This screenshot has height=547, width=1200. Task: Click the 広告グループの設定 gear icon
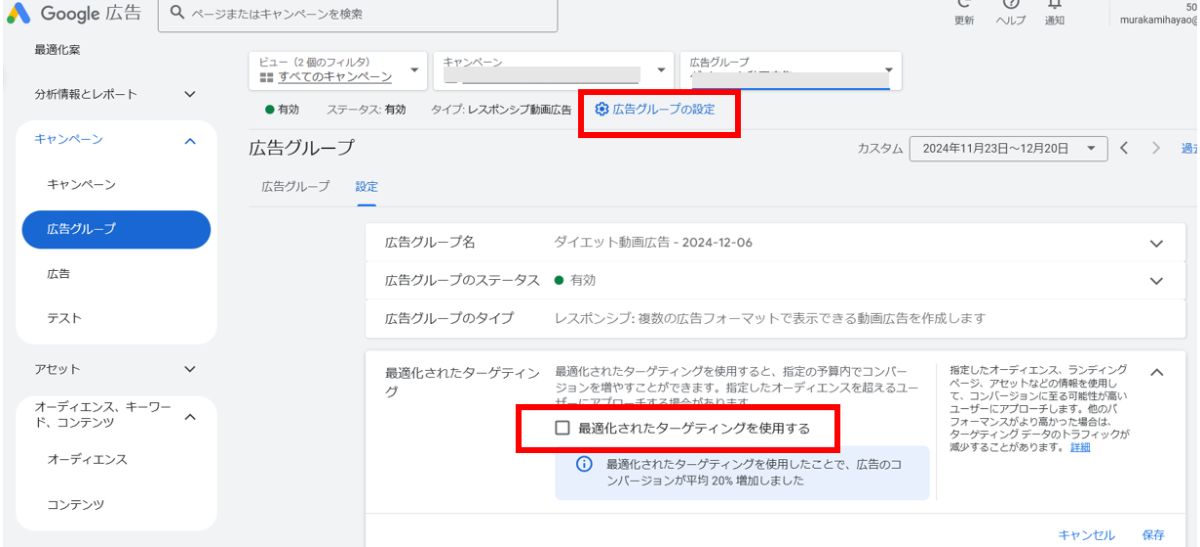[601, 109]
